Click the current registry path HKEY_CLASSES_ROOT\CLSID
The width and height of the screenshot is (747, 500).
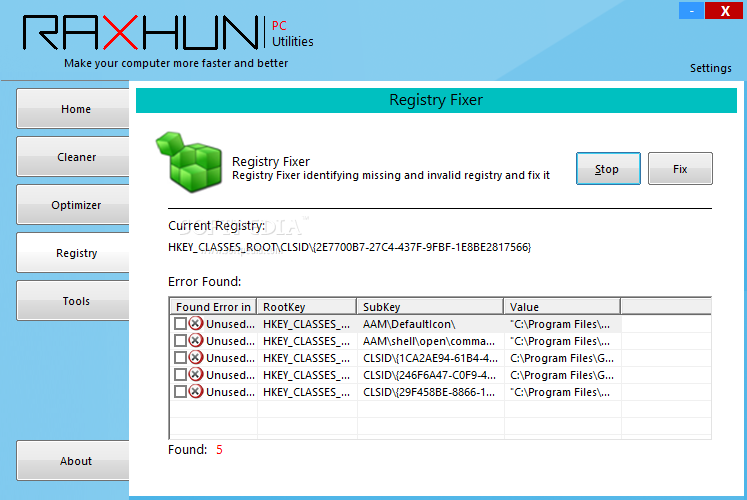tap(349, 247)
